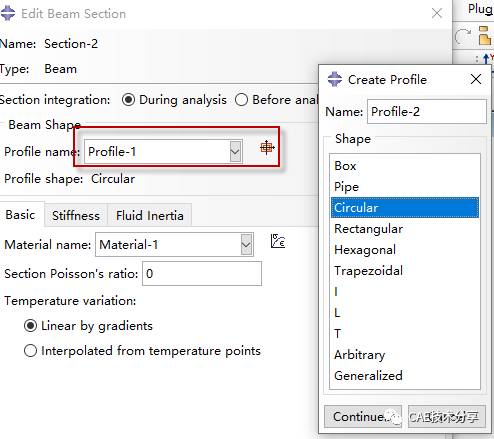Close the Edit Beam Section dialog
This screenshot has height=439, width=494.
(437, 13)
